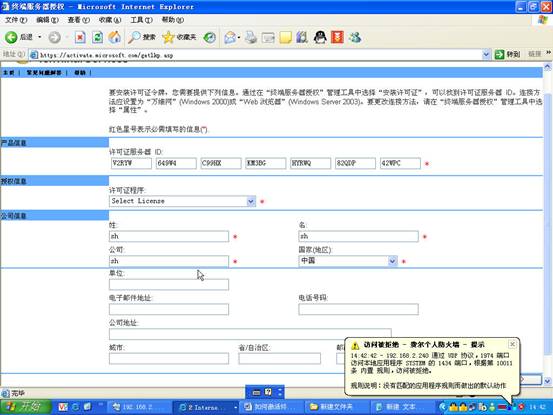Print the page using the printer icon
553x415 pixels.
pos(251,37)
